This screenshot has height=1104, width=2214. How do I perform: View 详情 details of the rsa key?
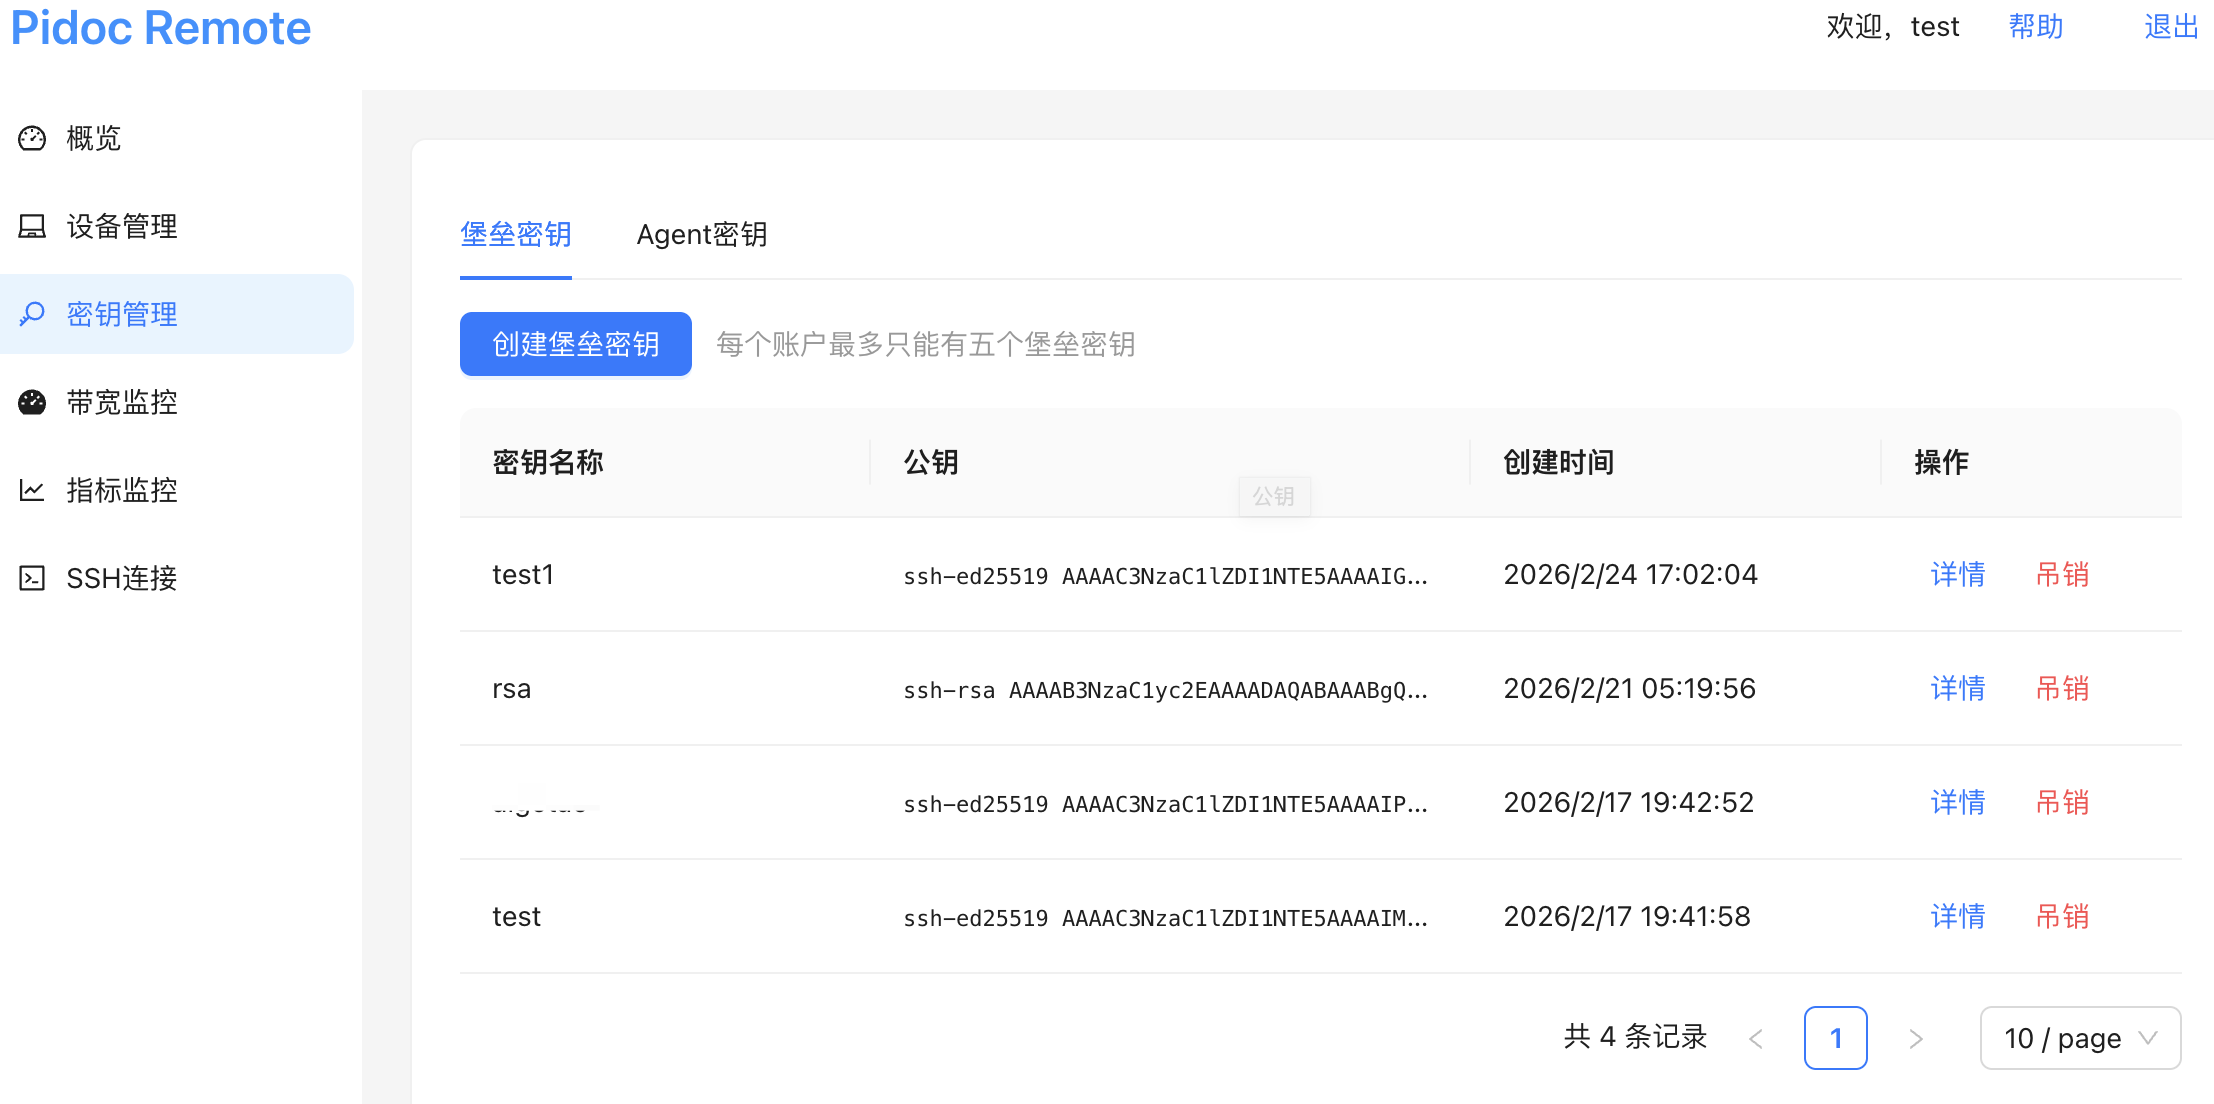click(1957, 689)
